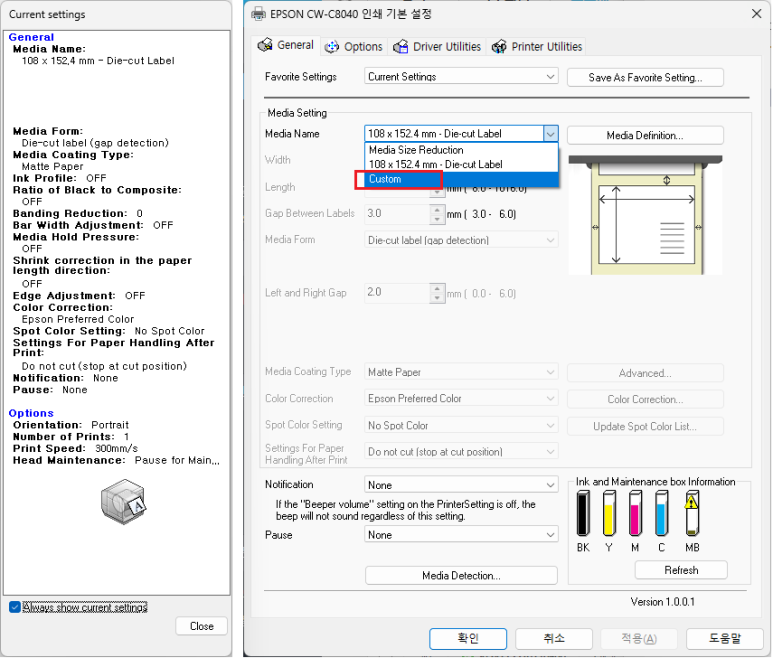The height and width of the screenshot is (658, 773).
Task: Open Media Definition dialog
Action: [x=645, y=136]
